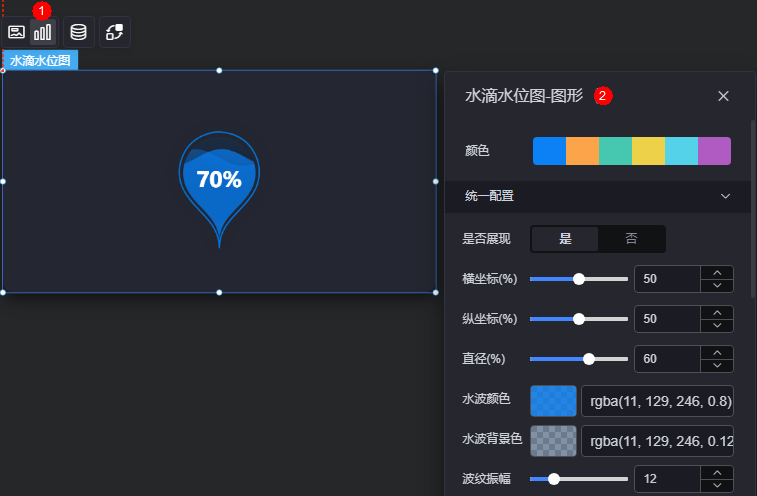Open the chart graphic settings icon
This screenshot has height=496, width=757.
[43, 32]
